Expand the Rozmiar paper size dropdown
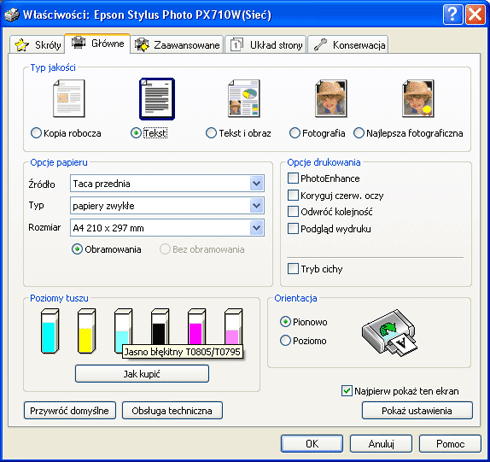 click(257, 228)
